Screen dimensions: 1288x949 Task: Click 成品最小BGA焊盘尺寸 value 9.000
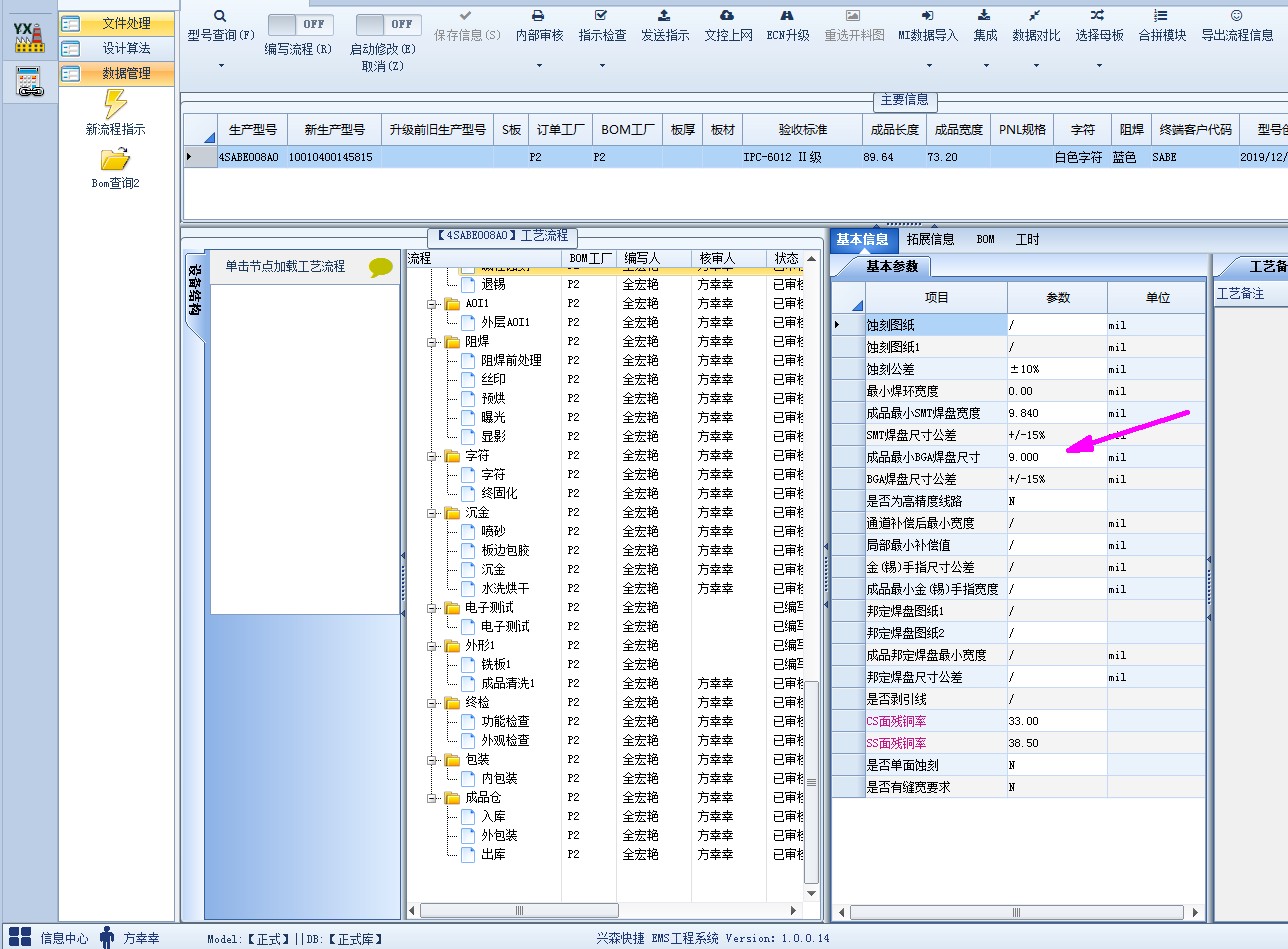[x=1057, y=457]
